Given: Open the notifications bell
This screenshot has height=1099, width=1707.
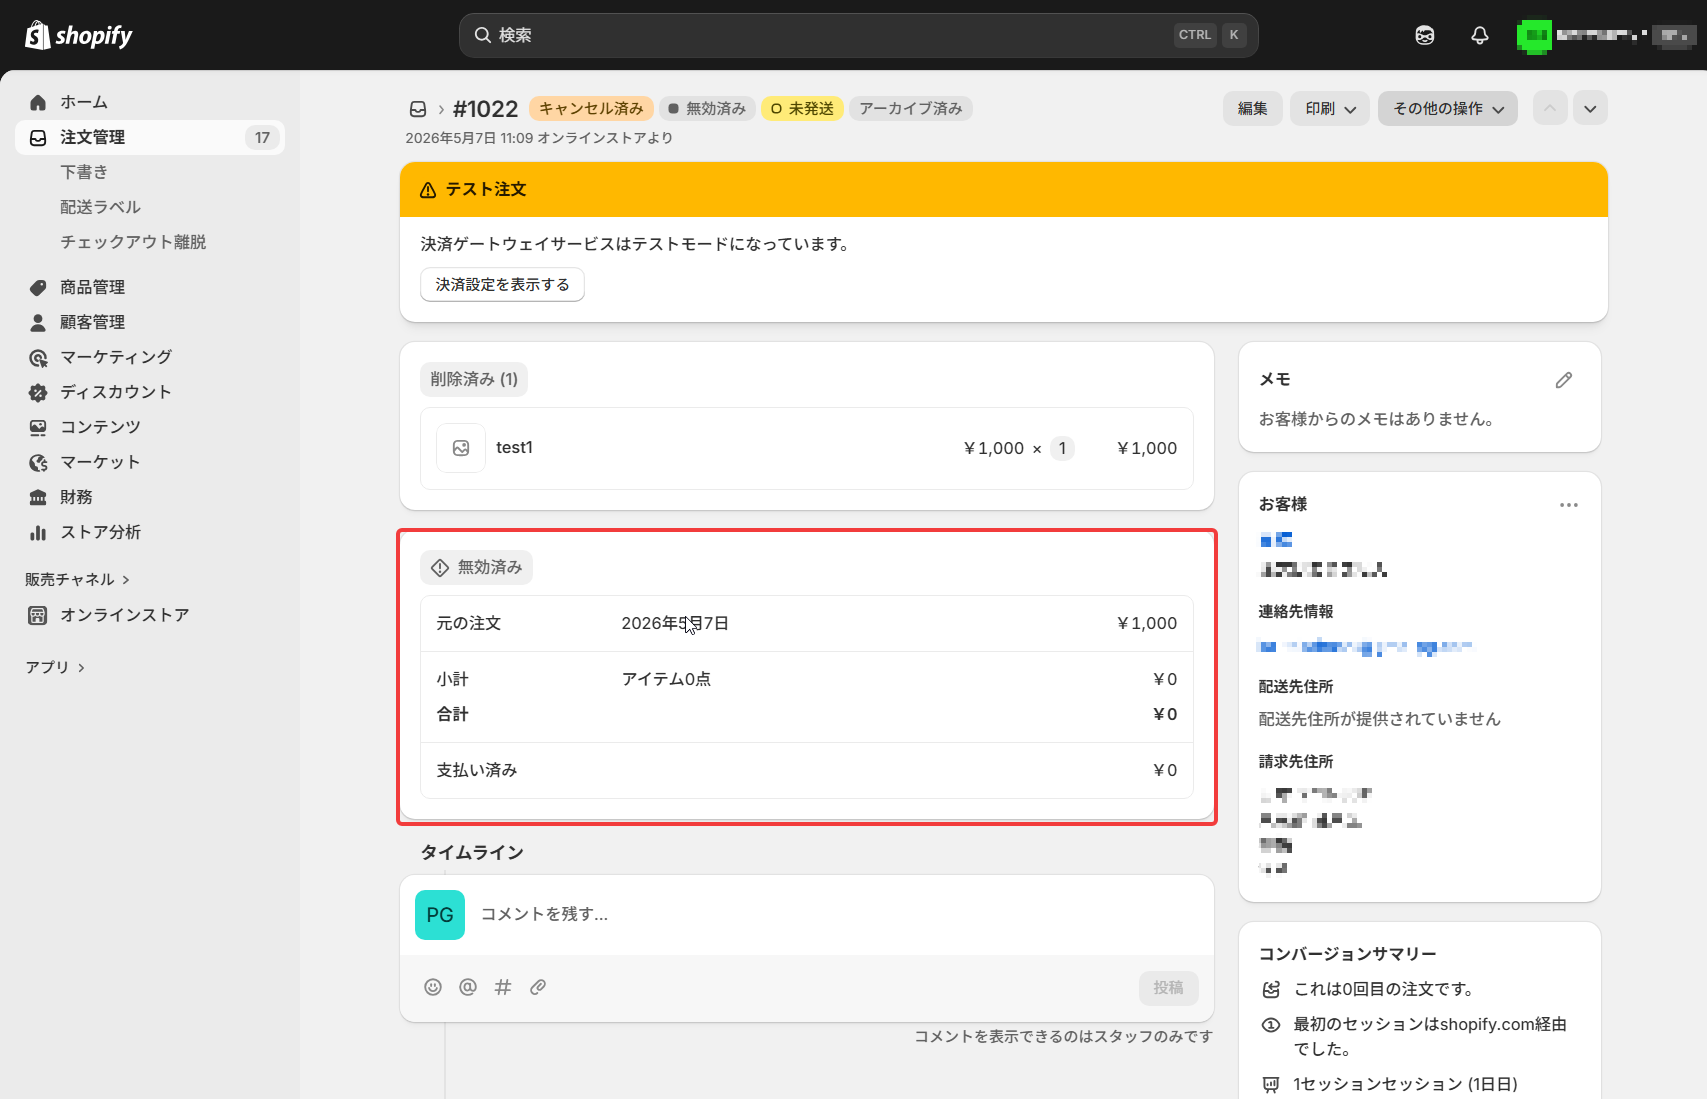Looking at the screenshot, I should tap(1480, 35).
